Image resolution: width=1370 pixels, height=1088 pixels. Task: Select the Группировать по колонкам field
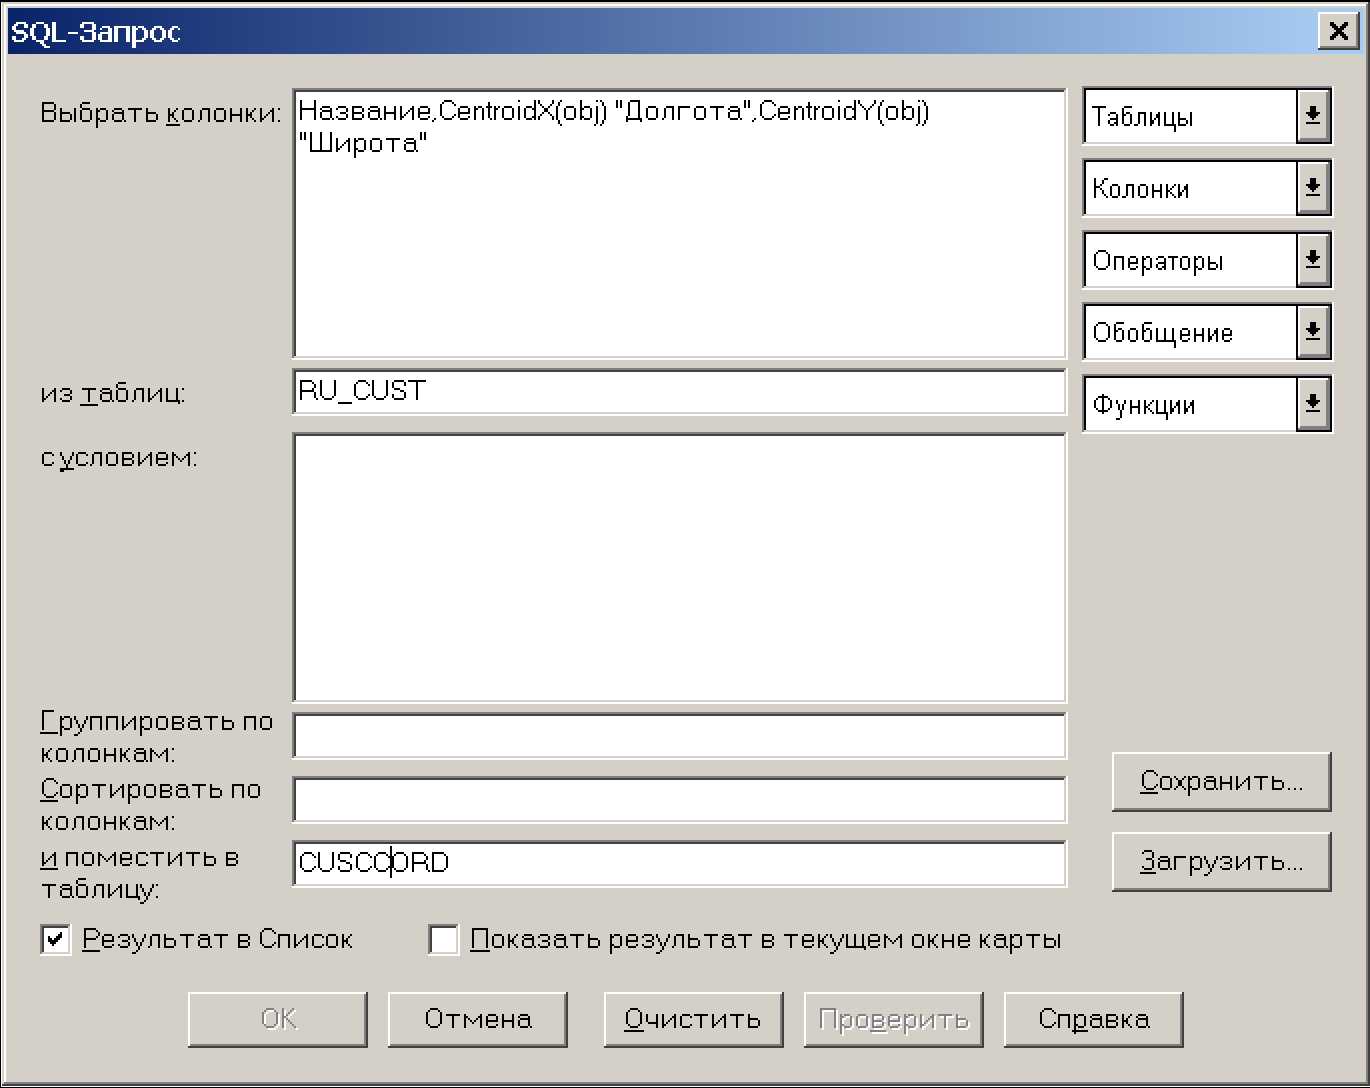point(679,736)
